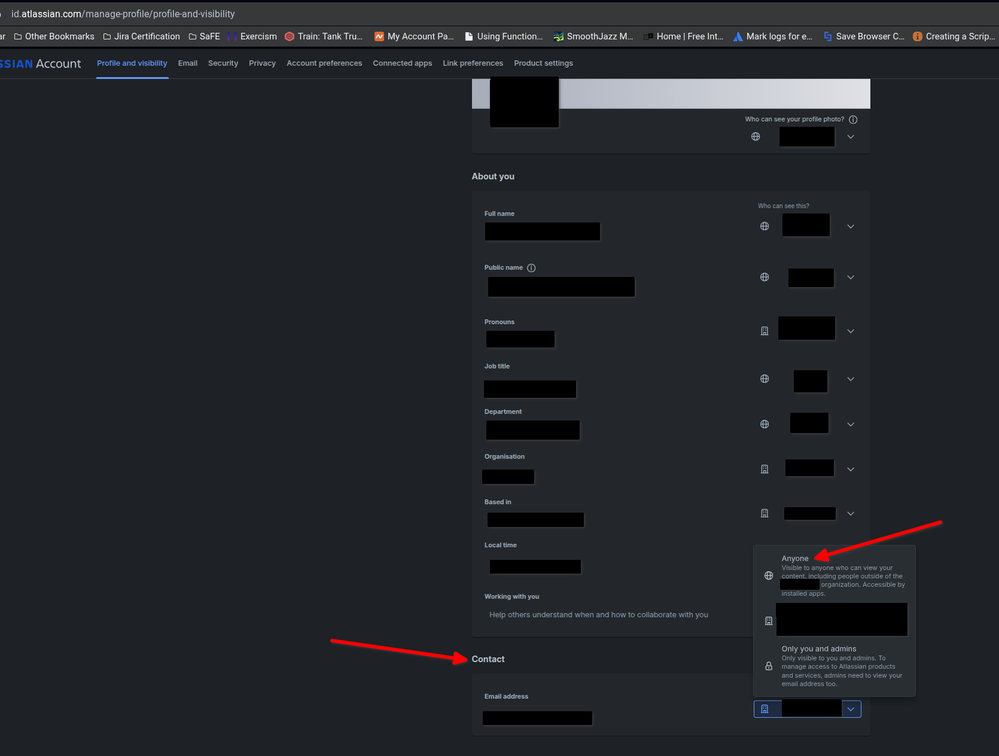Click the Pronouns input field
The height and width of the screenshot is (756, 999).
coord(520,339)
